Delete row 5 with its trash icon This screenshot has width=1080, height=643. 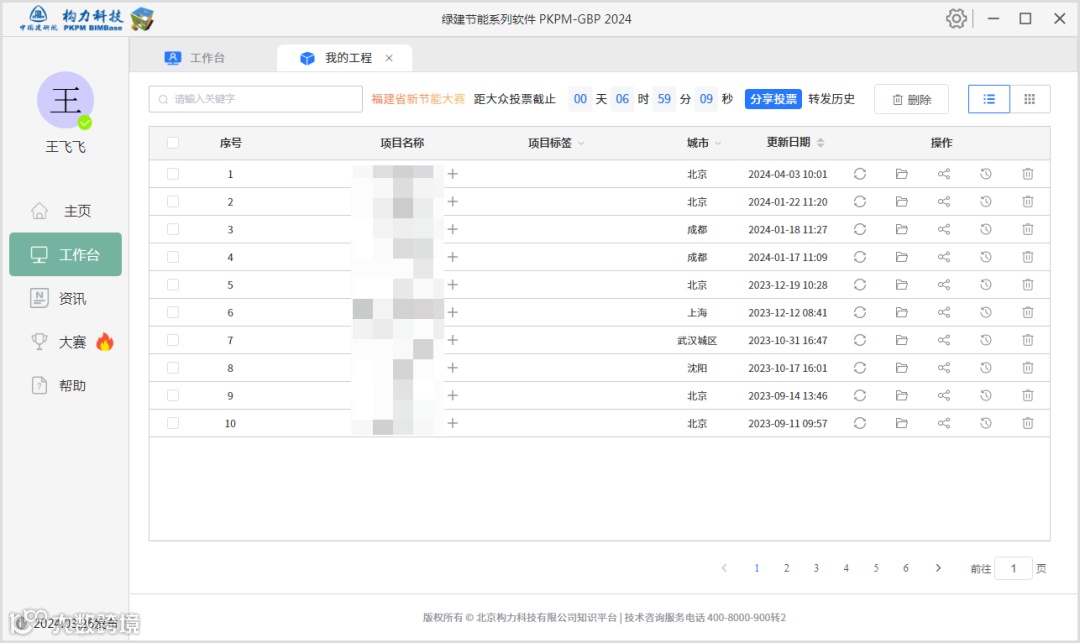tap(1028, 284)
